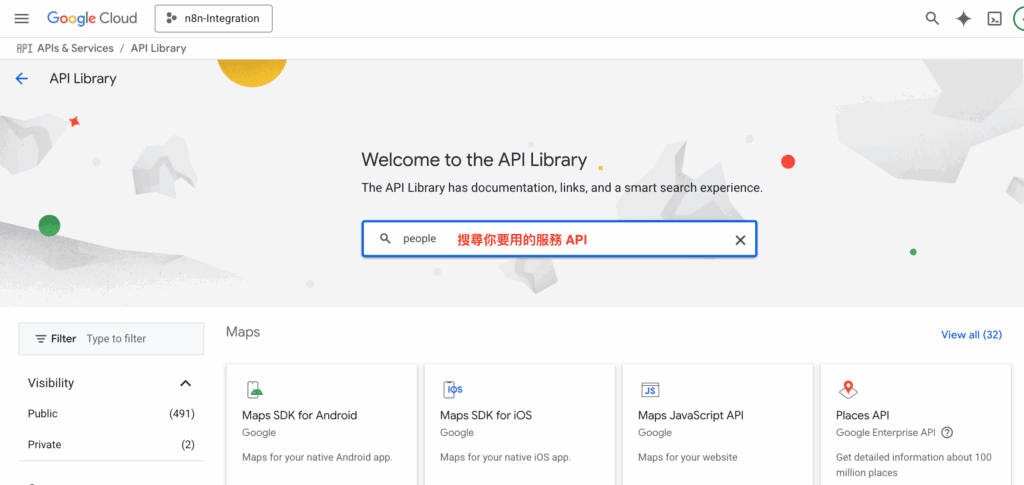Open the hamburger navigation menu
The height and width of the screenshot is (485, 1024).
tap(21, 18)
